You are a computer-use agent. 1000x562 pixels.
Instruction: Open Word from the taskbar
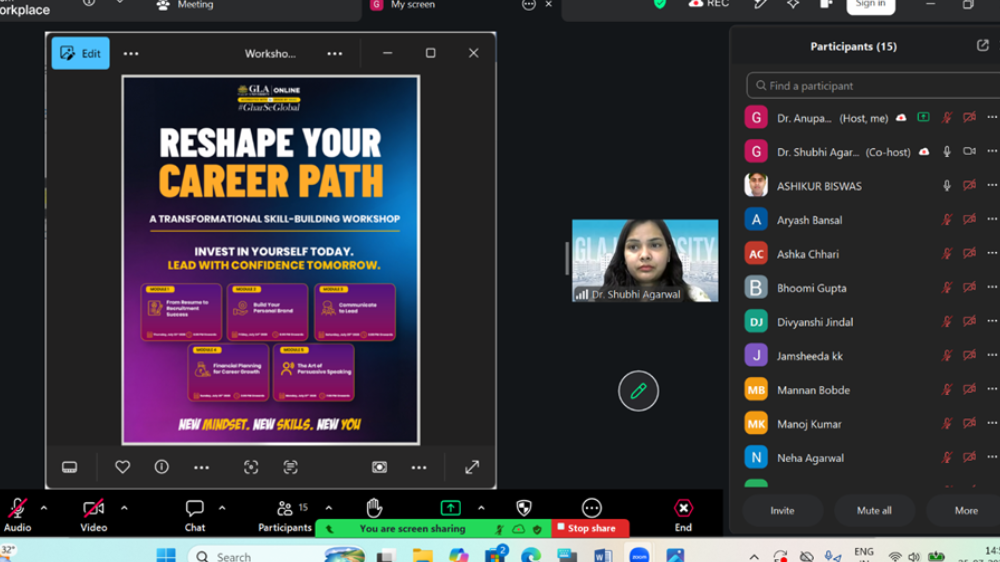click(602, 555)
